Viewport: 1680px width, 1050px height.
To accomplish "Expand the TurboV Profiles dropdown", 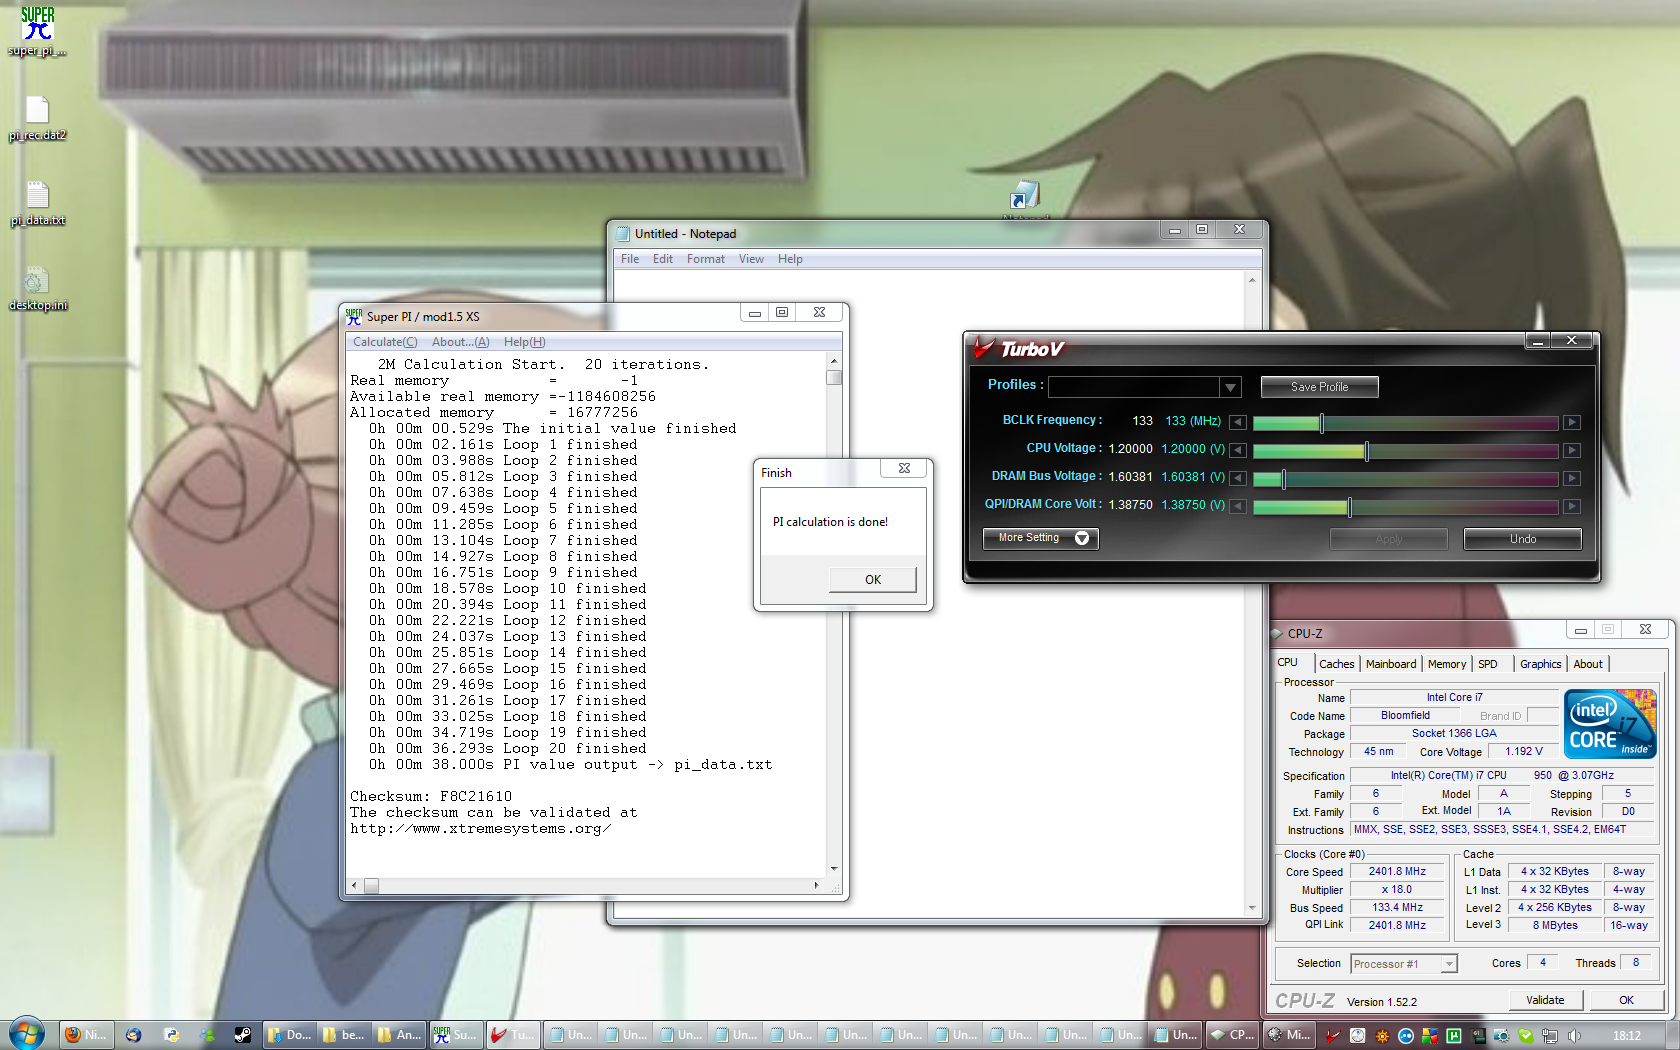I will [x=1230, y=387].
